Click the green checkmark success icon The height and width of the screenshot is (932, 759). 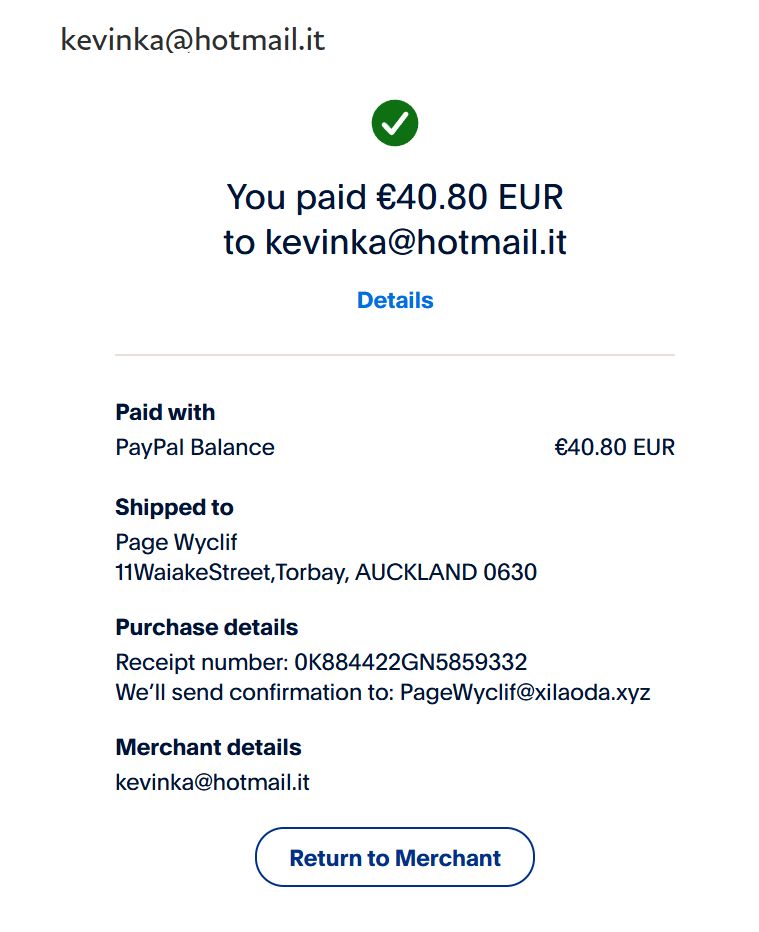coord(394,123)
